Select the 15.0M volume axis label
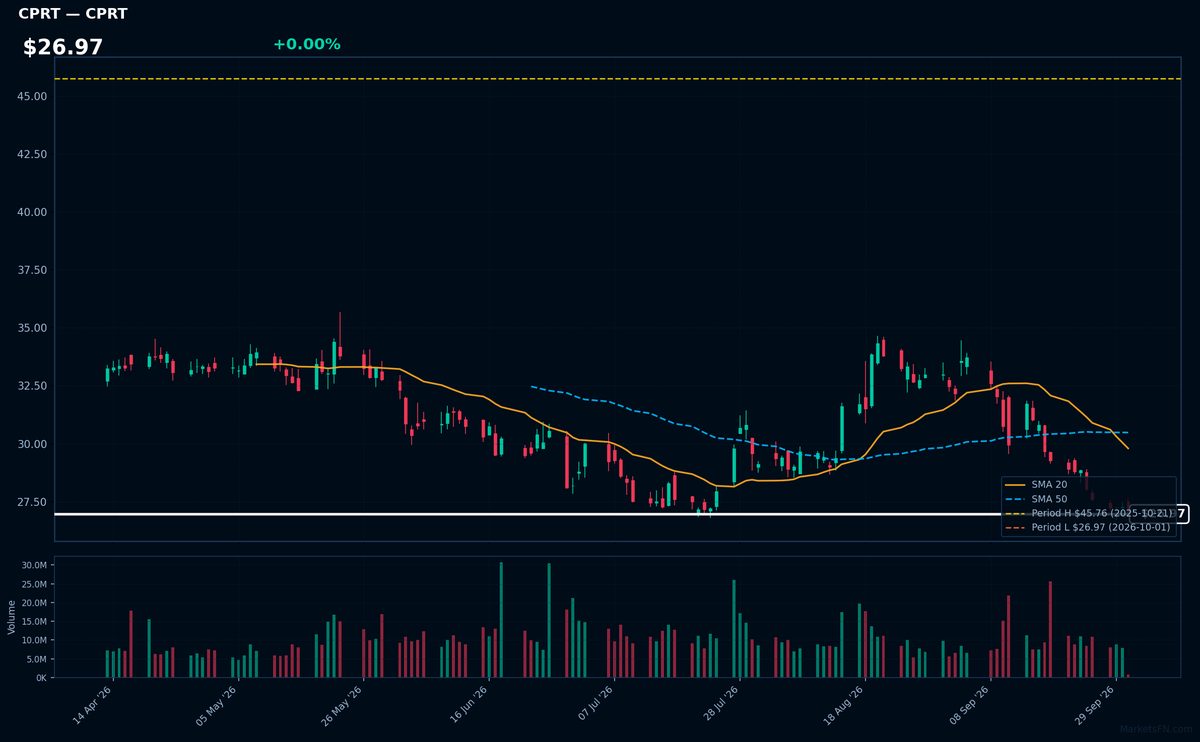The image size is (1200, 742). [x=33, y=621]
